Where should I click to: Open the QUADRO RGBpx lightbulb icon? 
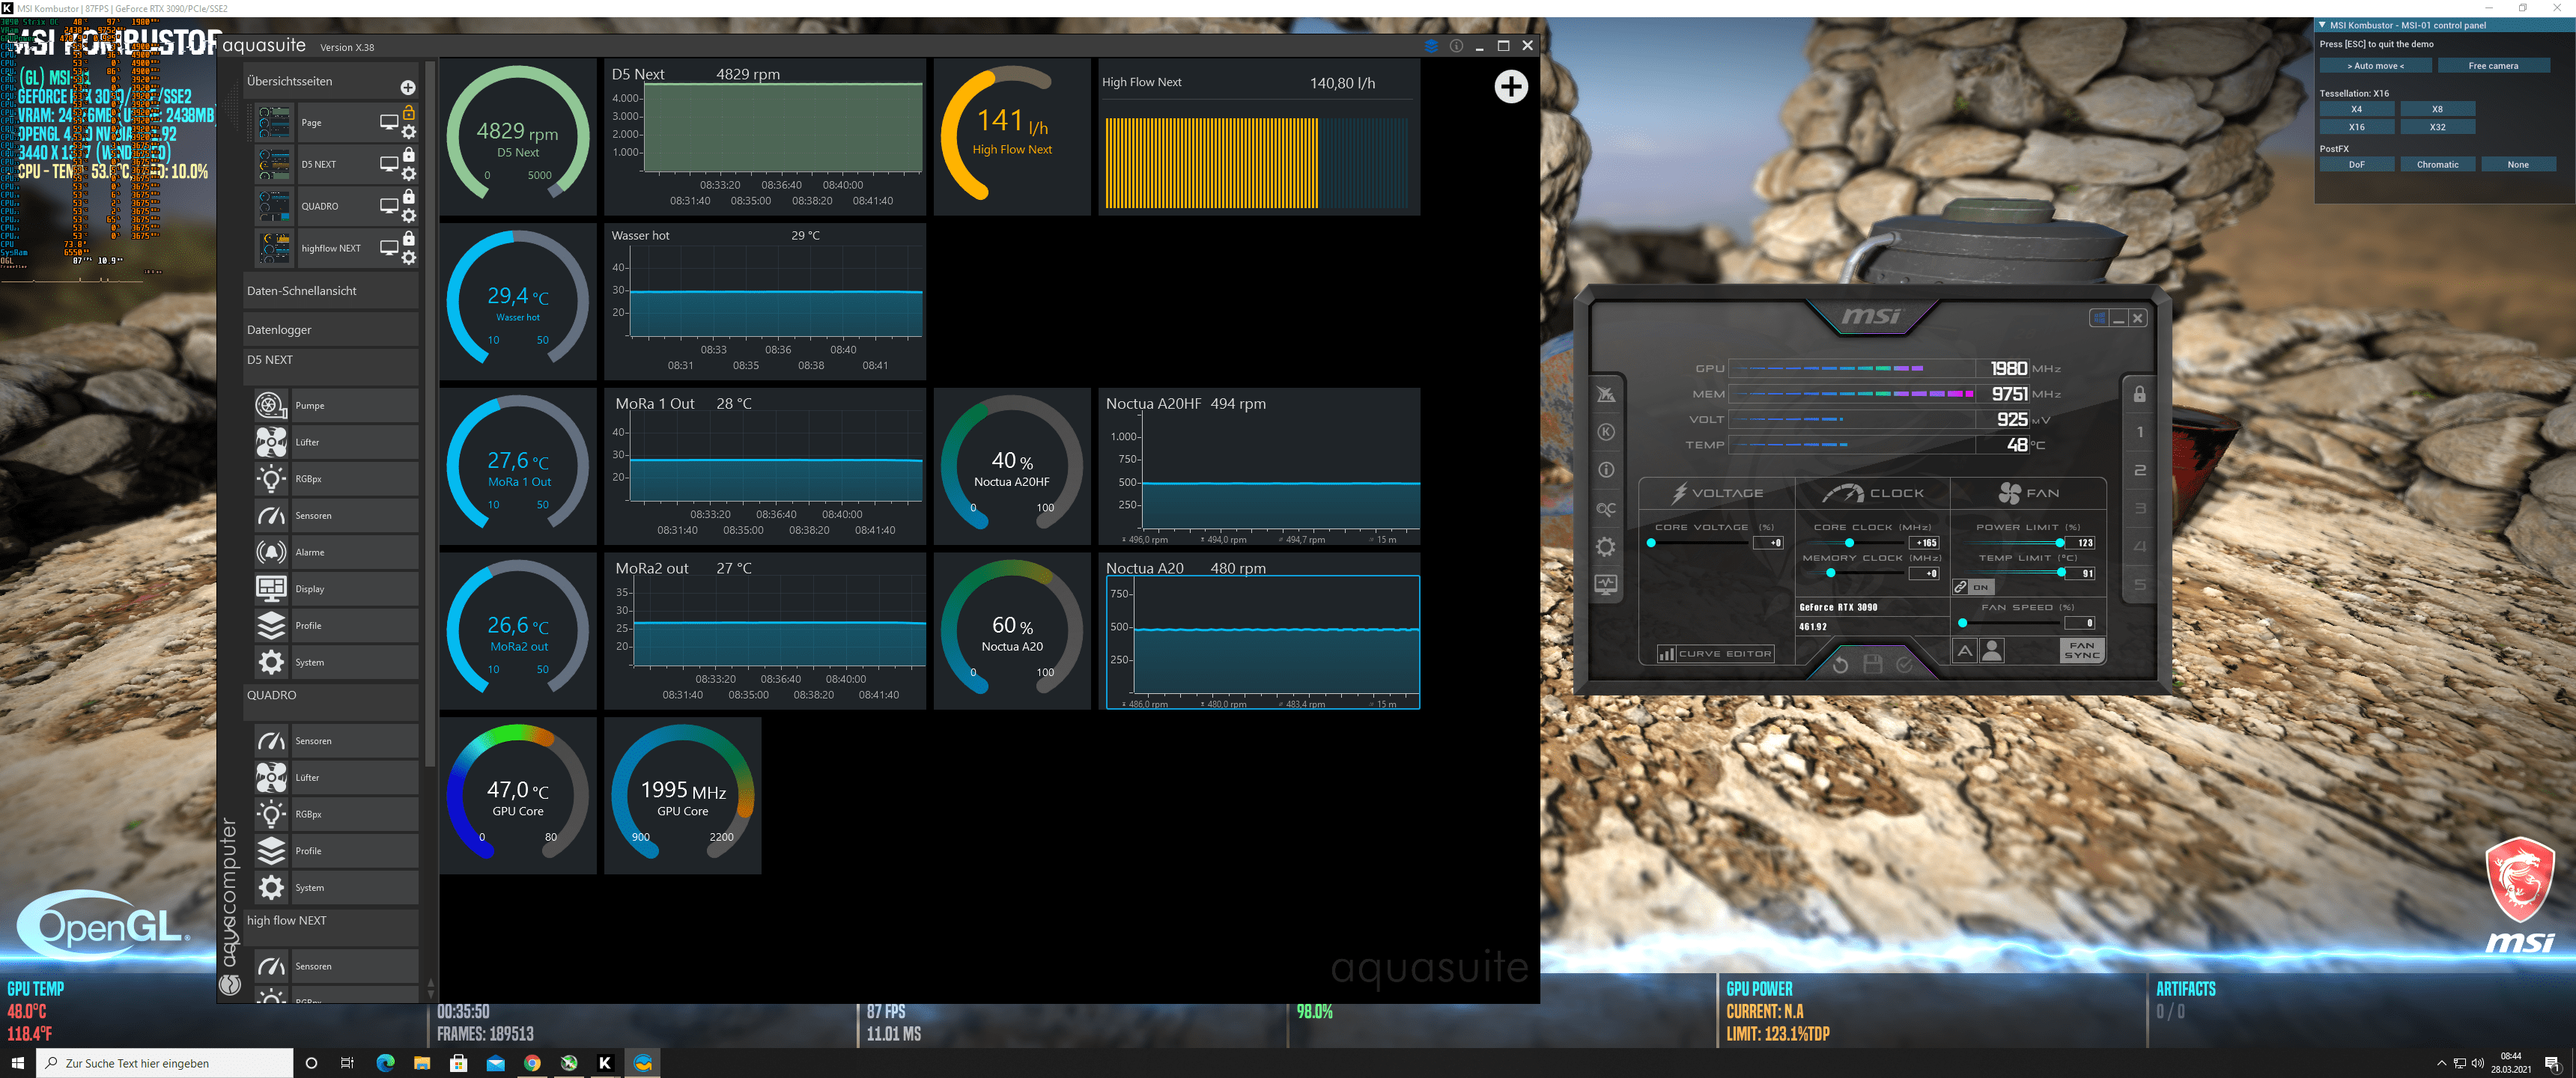click(x=271, y=814)
